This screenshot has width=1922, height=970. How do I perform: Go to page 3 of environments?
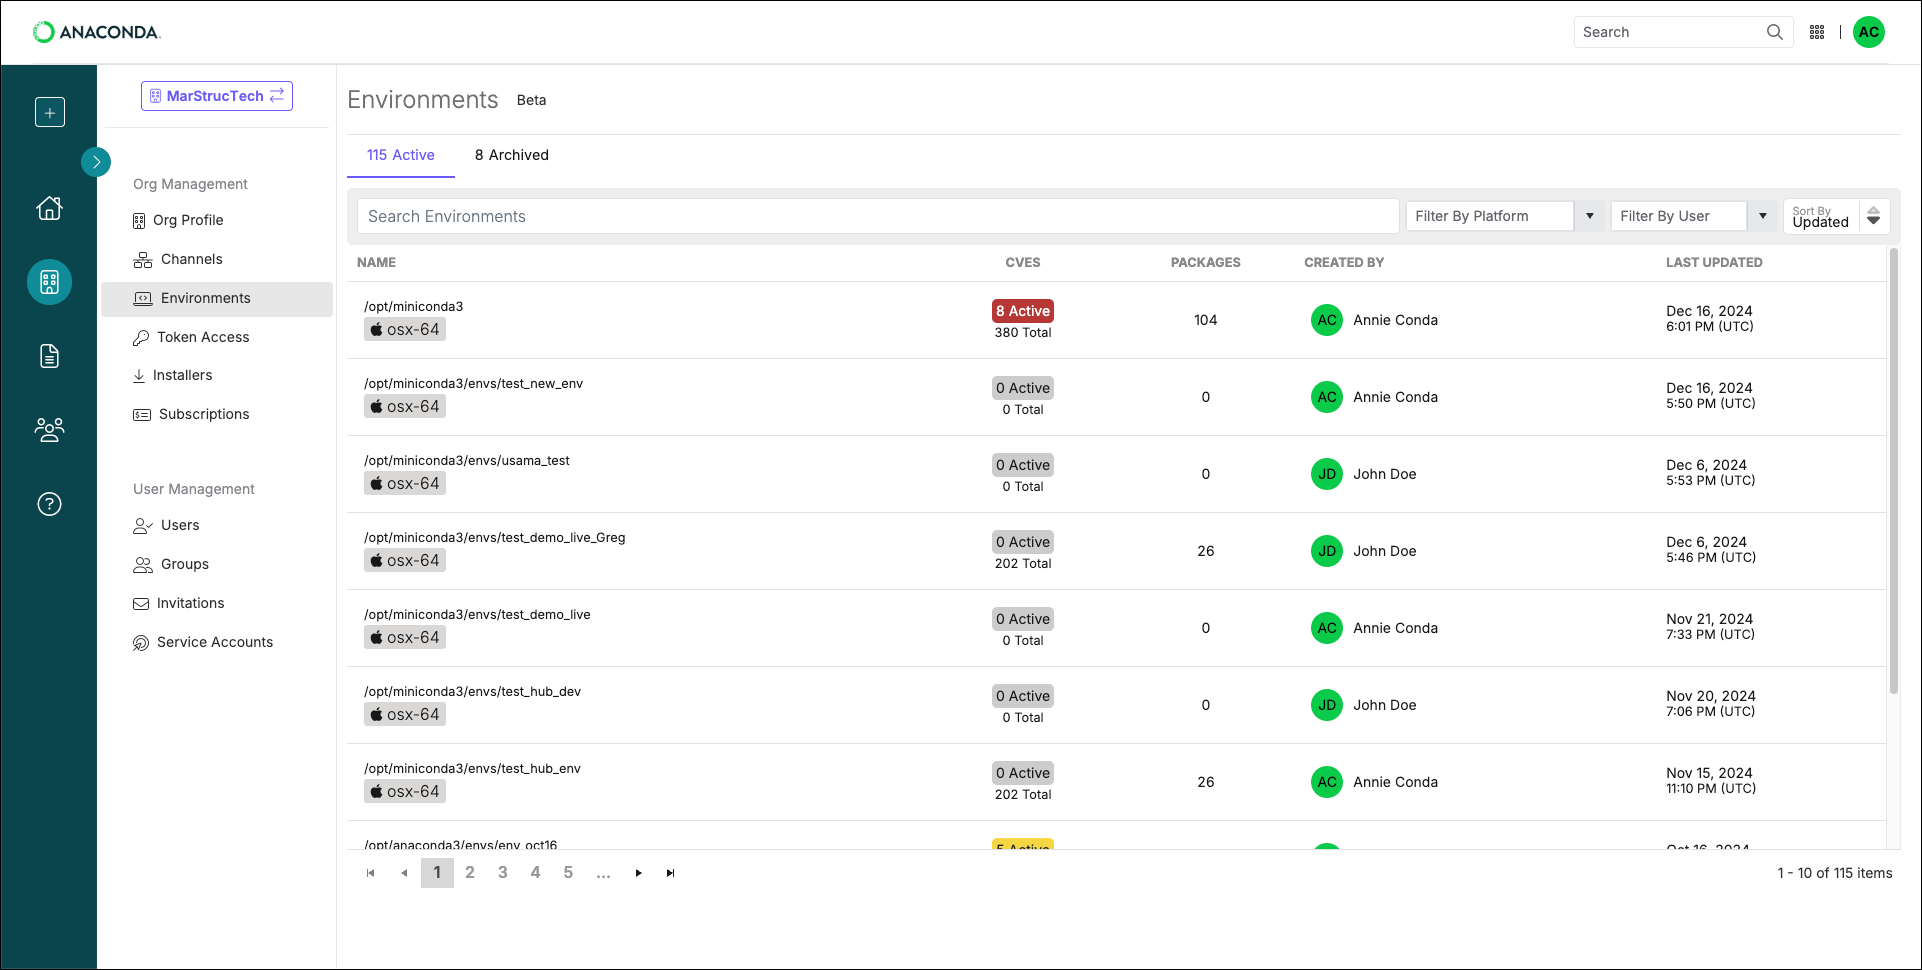[503, 873]
